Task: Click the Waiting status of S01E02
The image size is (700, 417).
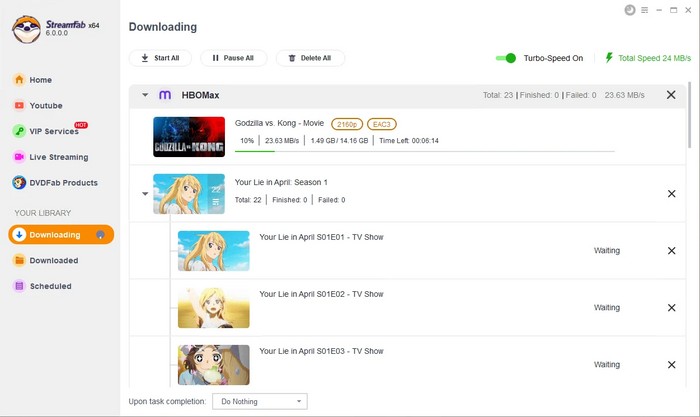Action: pyautogui.click(x=607, y=308)
